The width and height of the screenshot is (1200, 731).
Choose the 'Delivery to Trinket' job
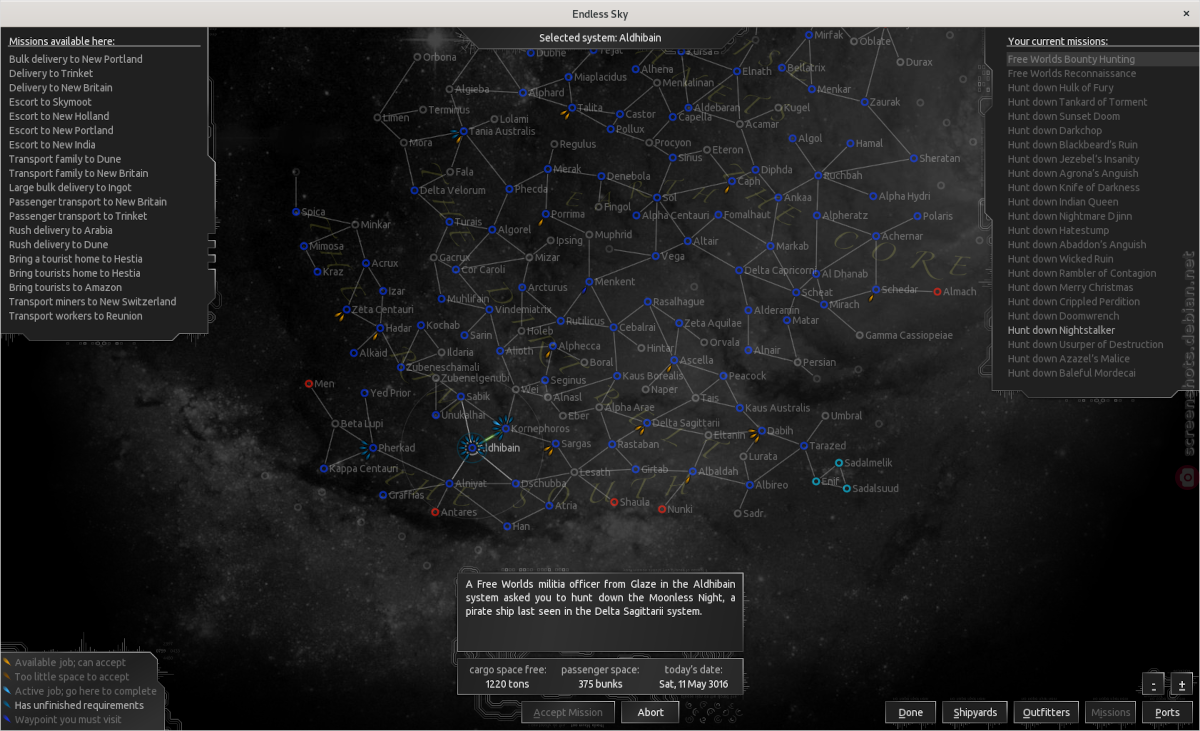click(51, 73)
